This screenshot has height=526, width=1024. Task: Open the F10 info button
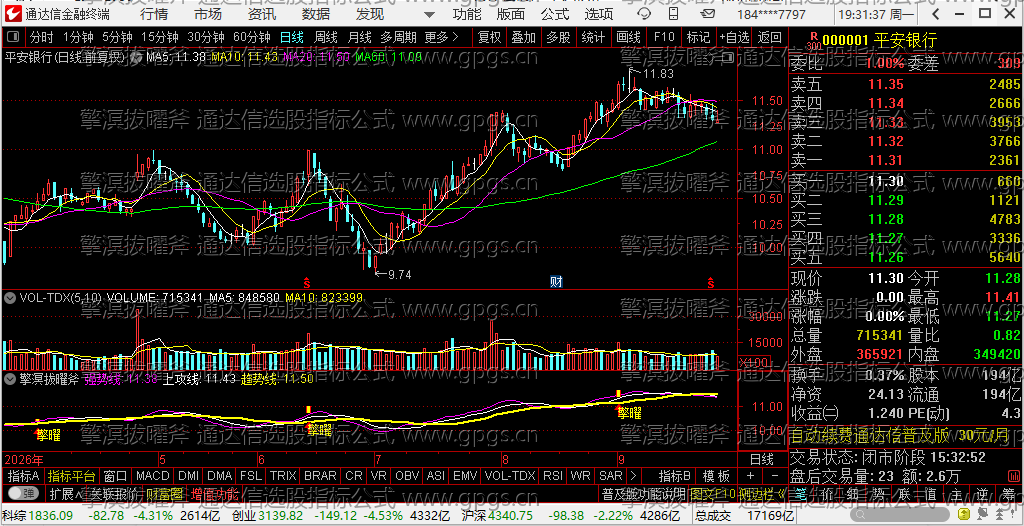pyautogui.click(x=664, y=37)
